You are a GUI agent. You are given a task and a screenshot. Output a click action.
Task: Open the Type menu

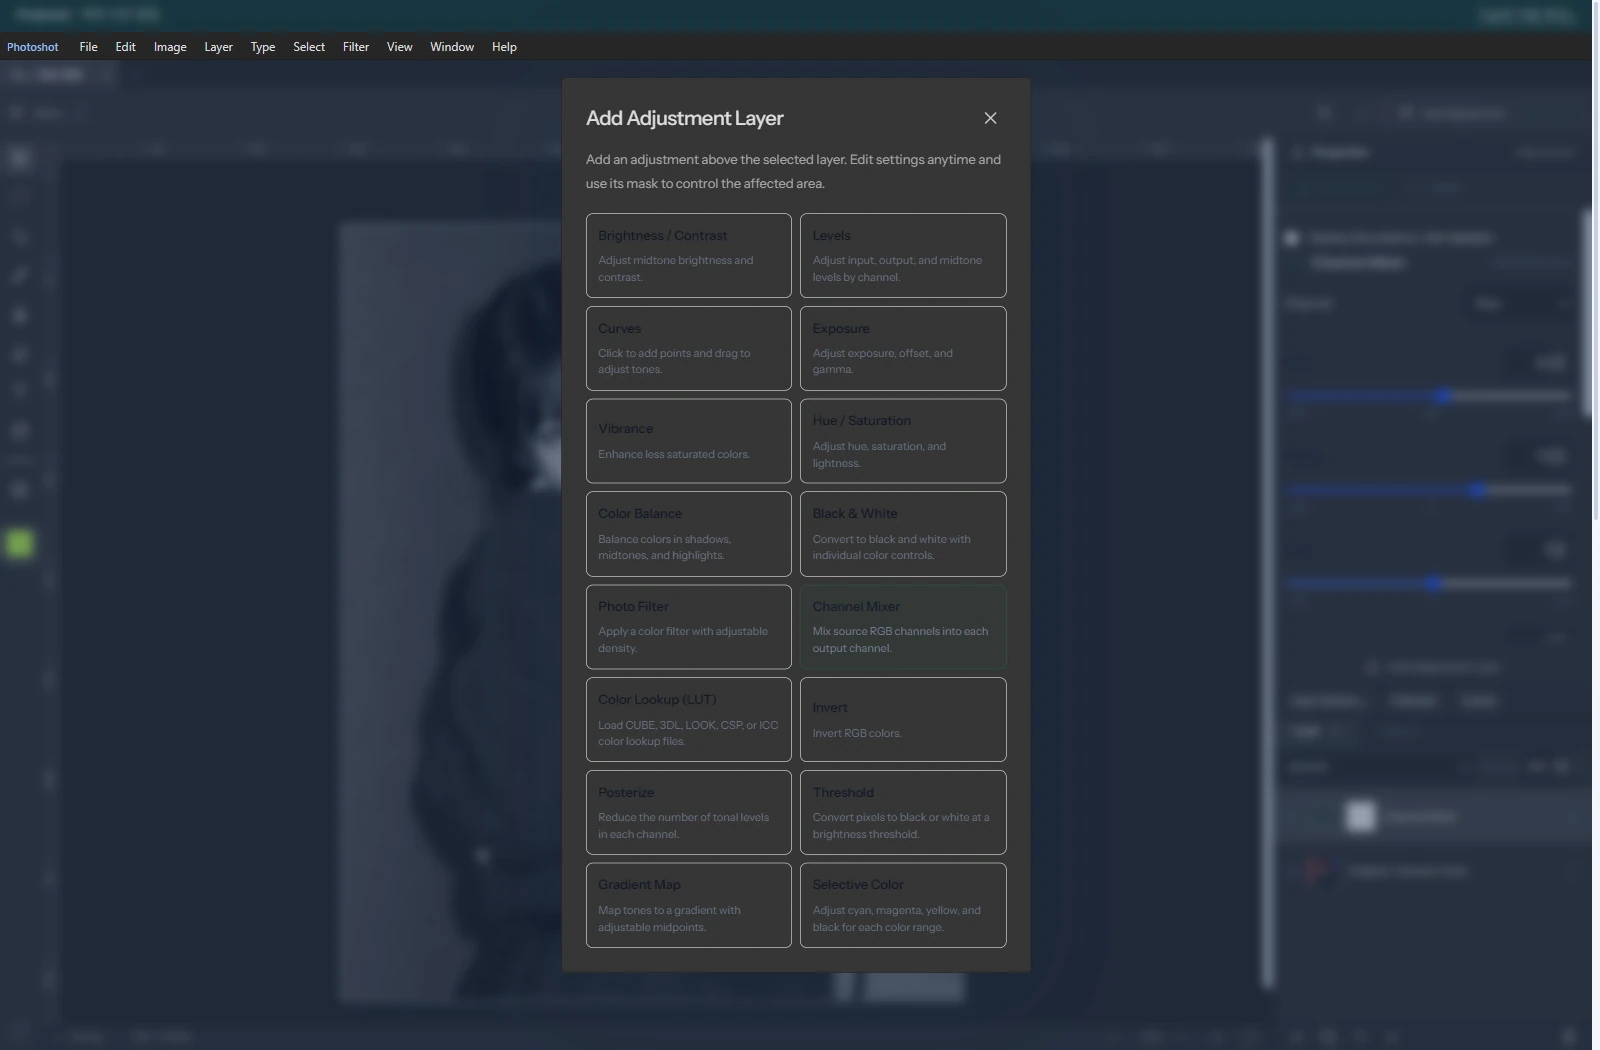click(263, 47)
